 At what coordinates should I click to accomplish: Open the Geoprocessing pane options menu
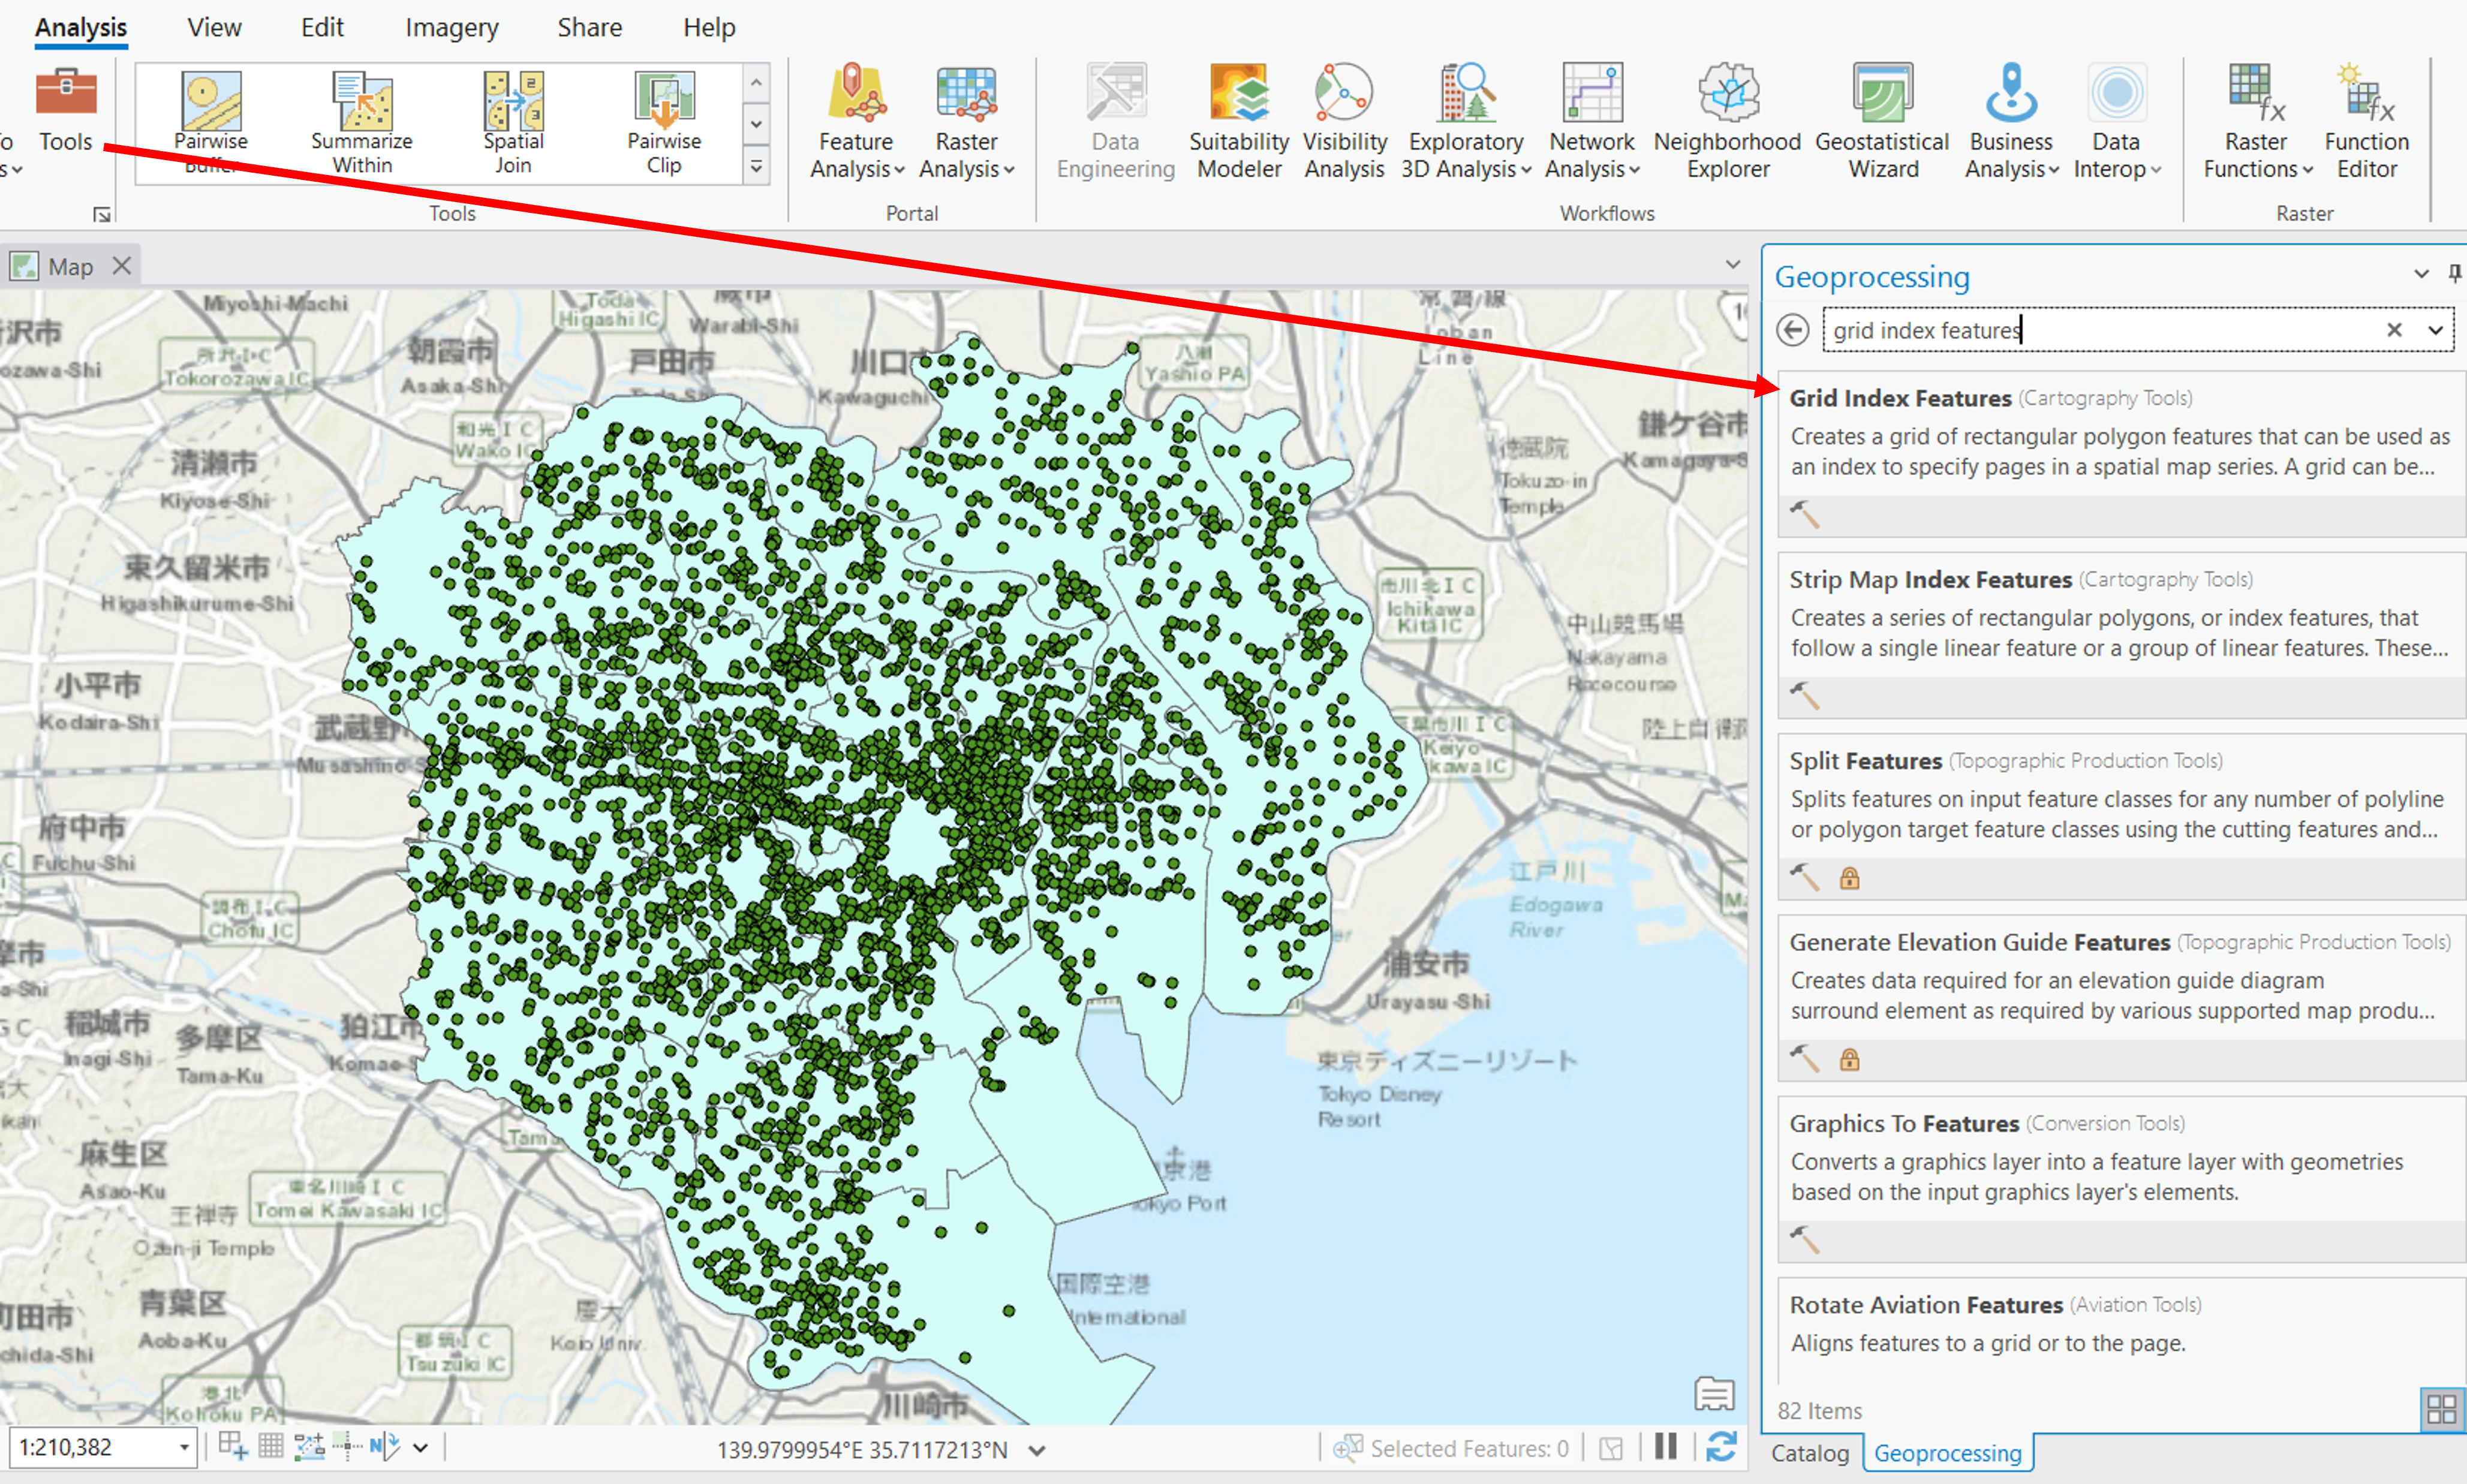point(2421,273)
